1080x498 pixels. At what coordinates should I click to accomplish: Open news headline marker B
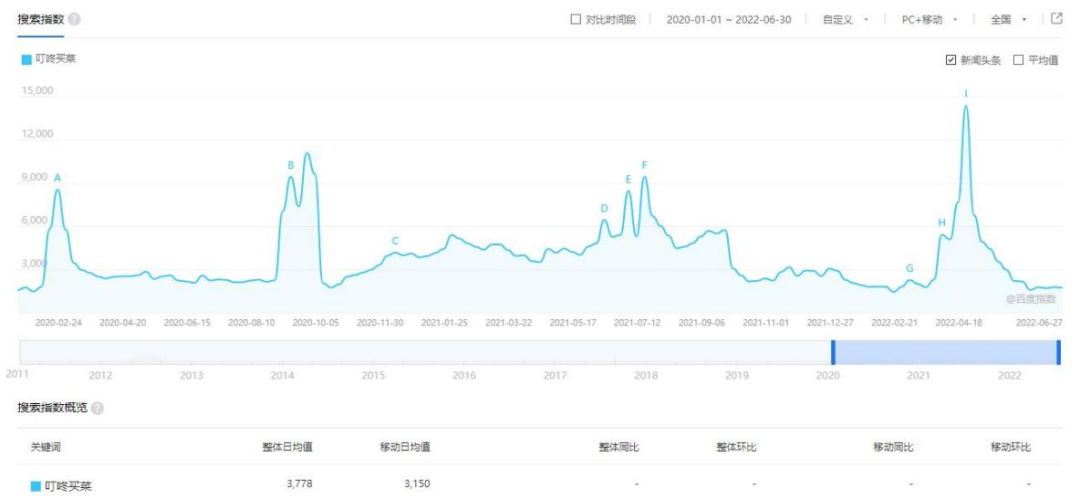coord(291,165)
